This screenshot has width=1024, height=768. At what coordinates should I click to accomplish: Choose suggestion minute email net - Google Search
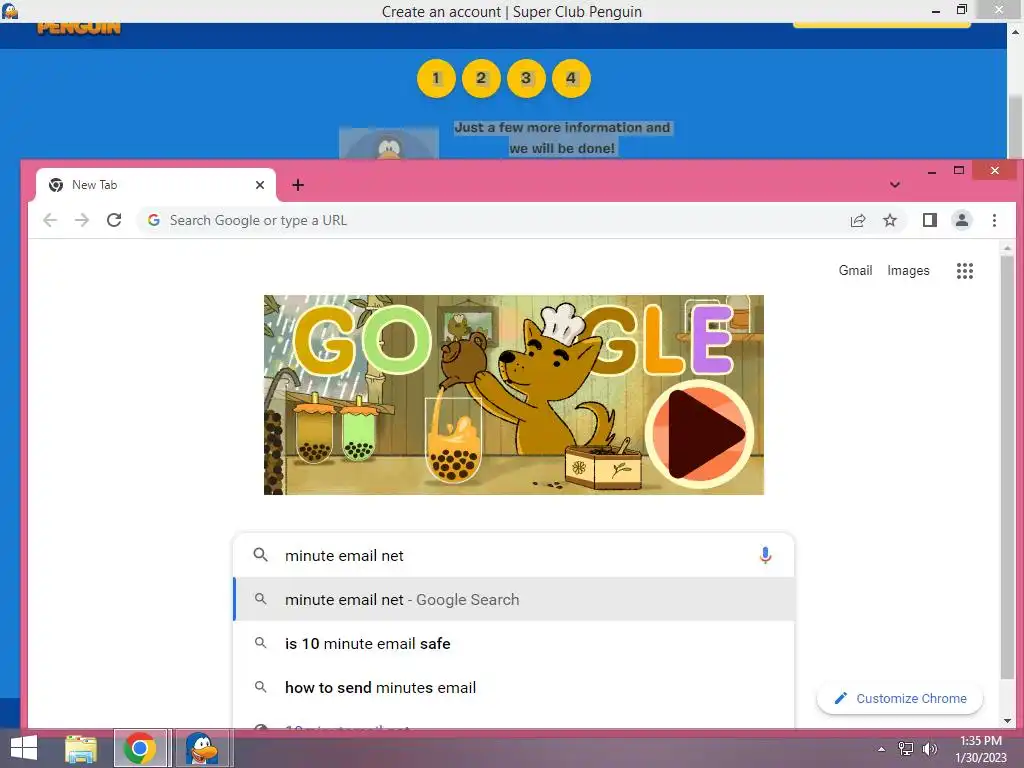(x=513, y=600)
